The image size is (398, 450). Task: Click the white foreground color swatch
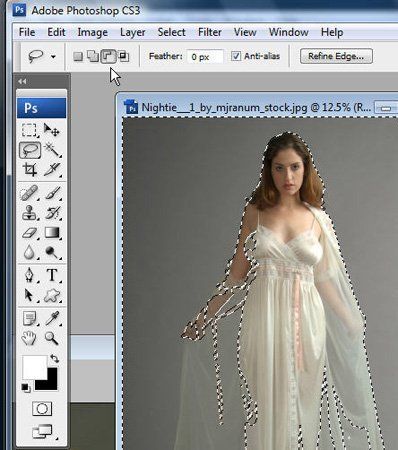(34, 367)
